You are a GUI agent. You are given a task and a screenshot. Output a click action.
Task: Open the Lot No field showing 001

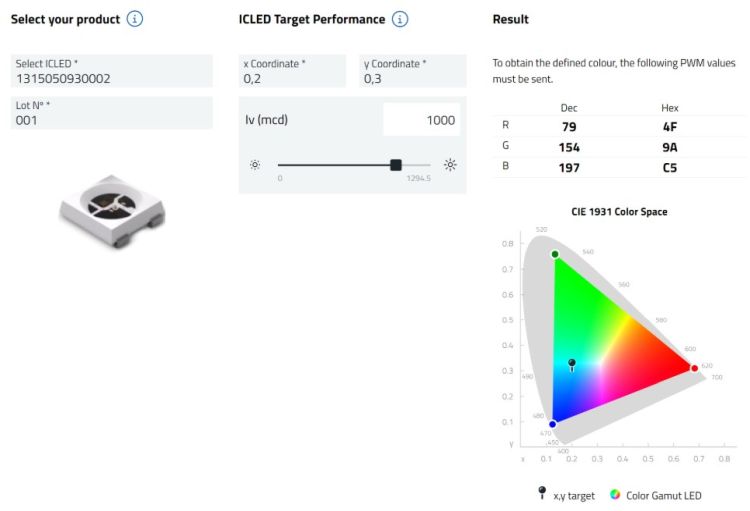click(111, 113)
